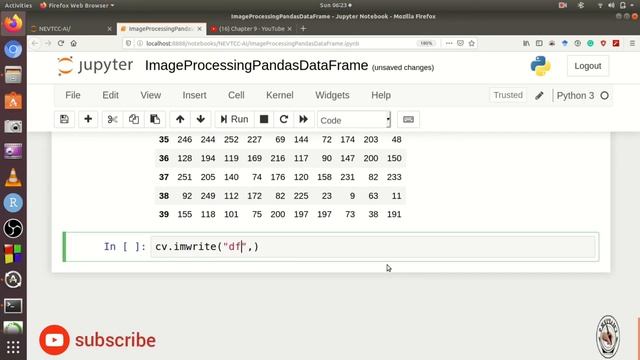Insert a cell below with plus icon
This screenshot has width=640, height=360.
(x=88, y=119)
